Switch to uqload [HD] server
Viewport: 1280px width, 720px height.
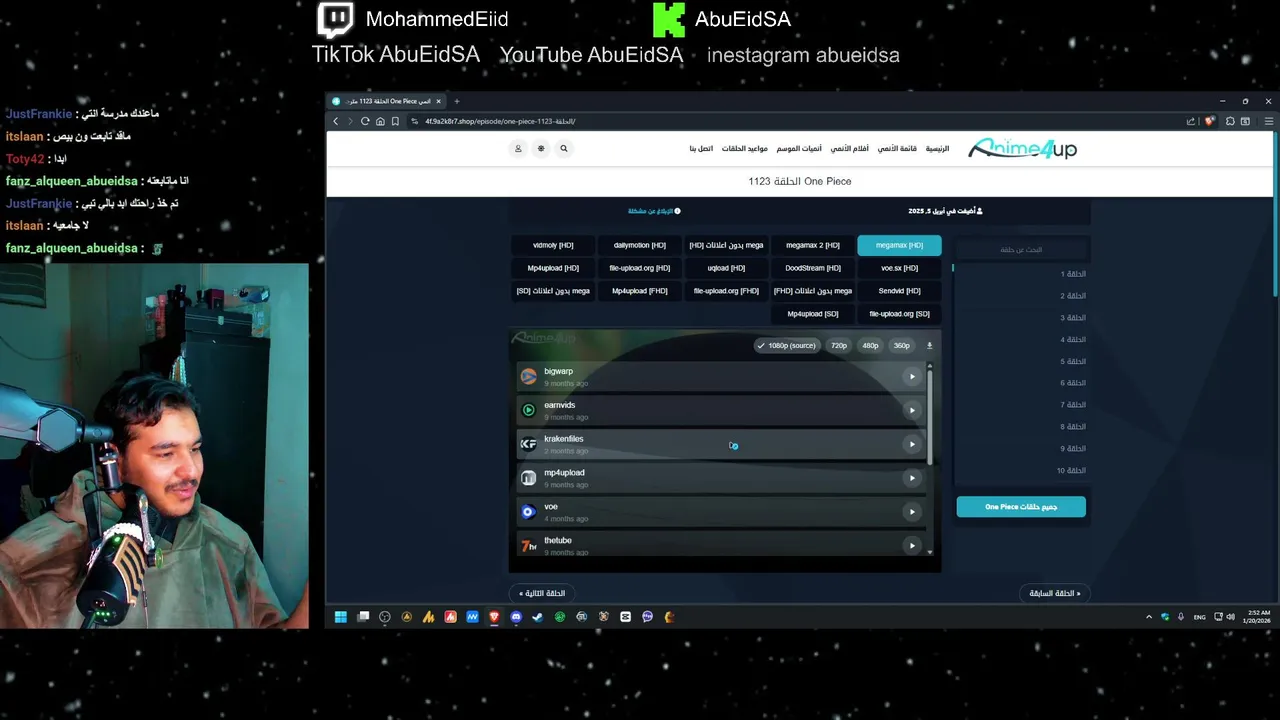click(726, 268)
